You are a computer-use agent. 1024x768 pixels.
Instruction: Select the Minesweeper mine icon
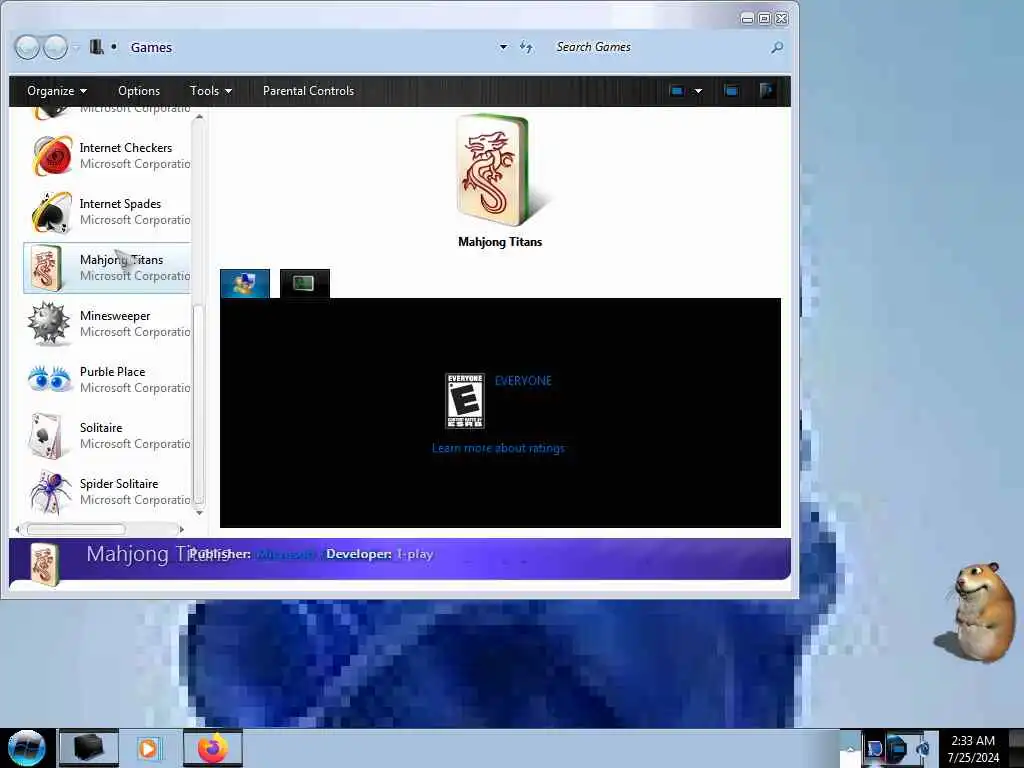coord(48,323)
